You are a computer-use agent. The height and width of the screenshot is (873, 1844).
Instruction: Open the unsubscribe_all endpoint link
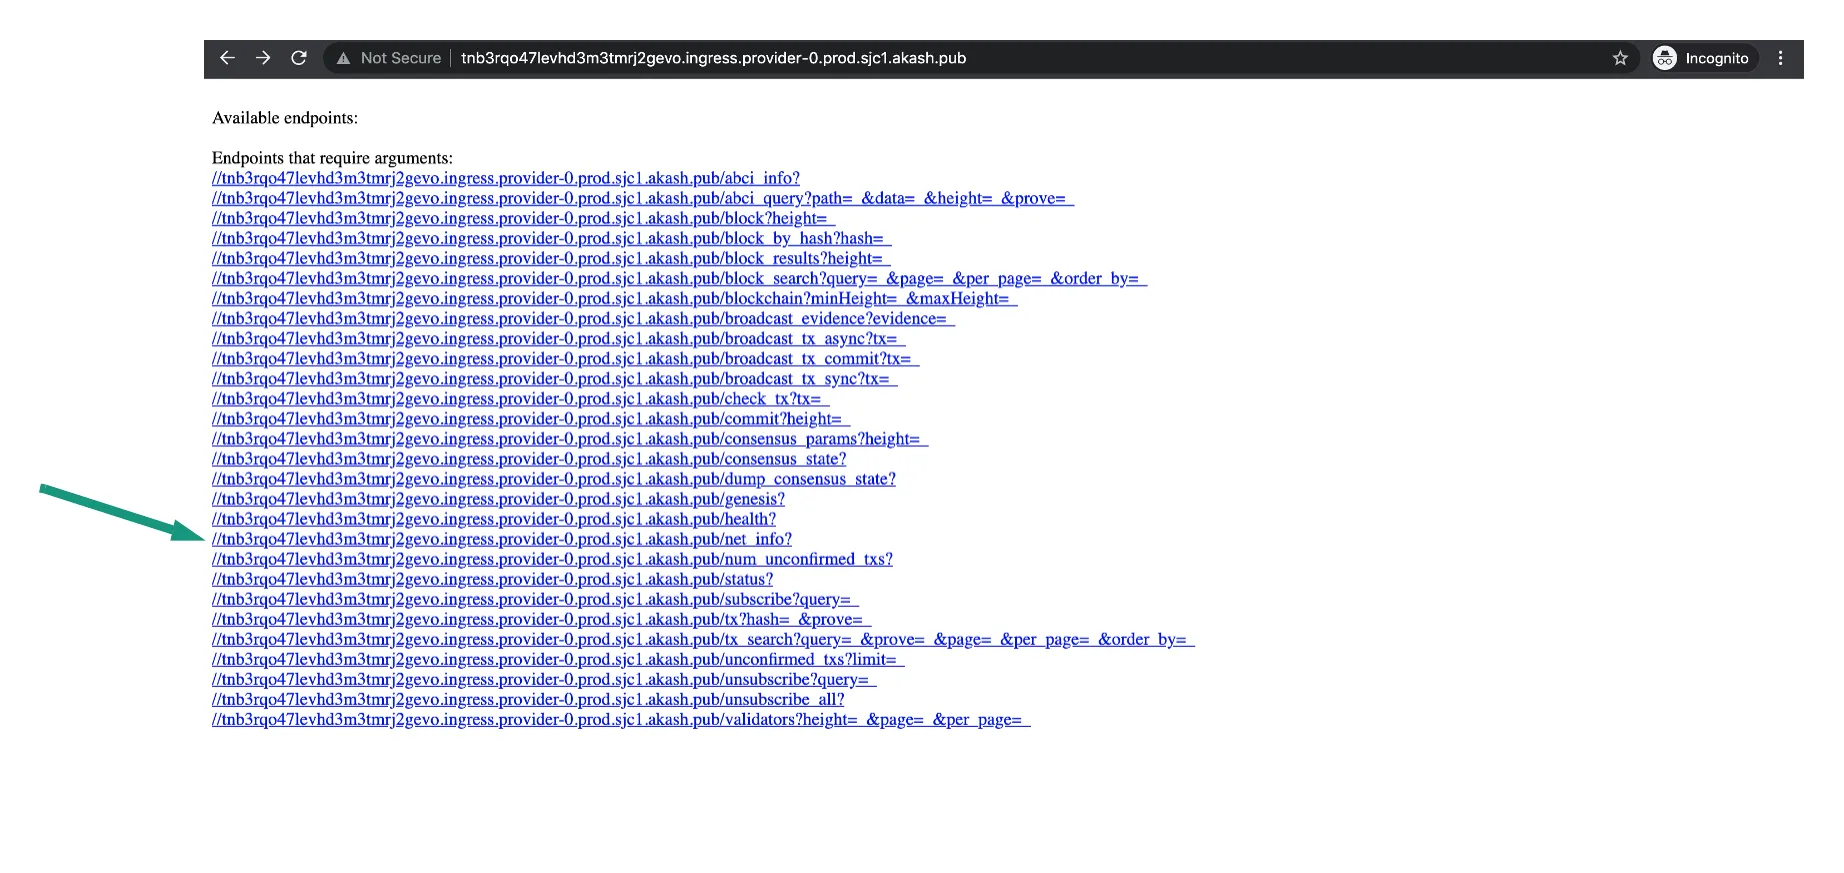tap(528, 699)
